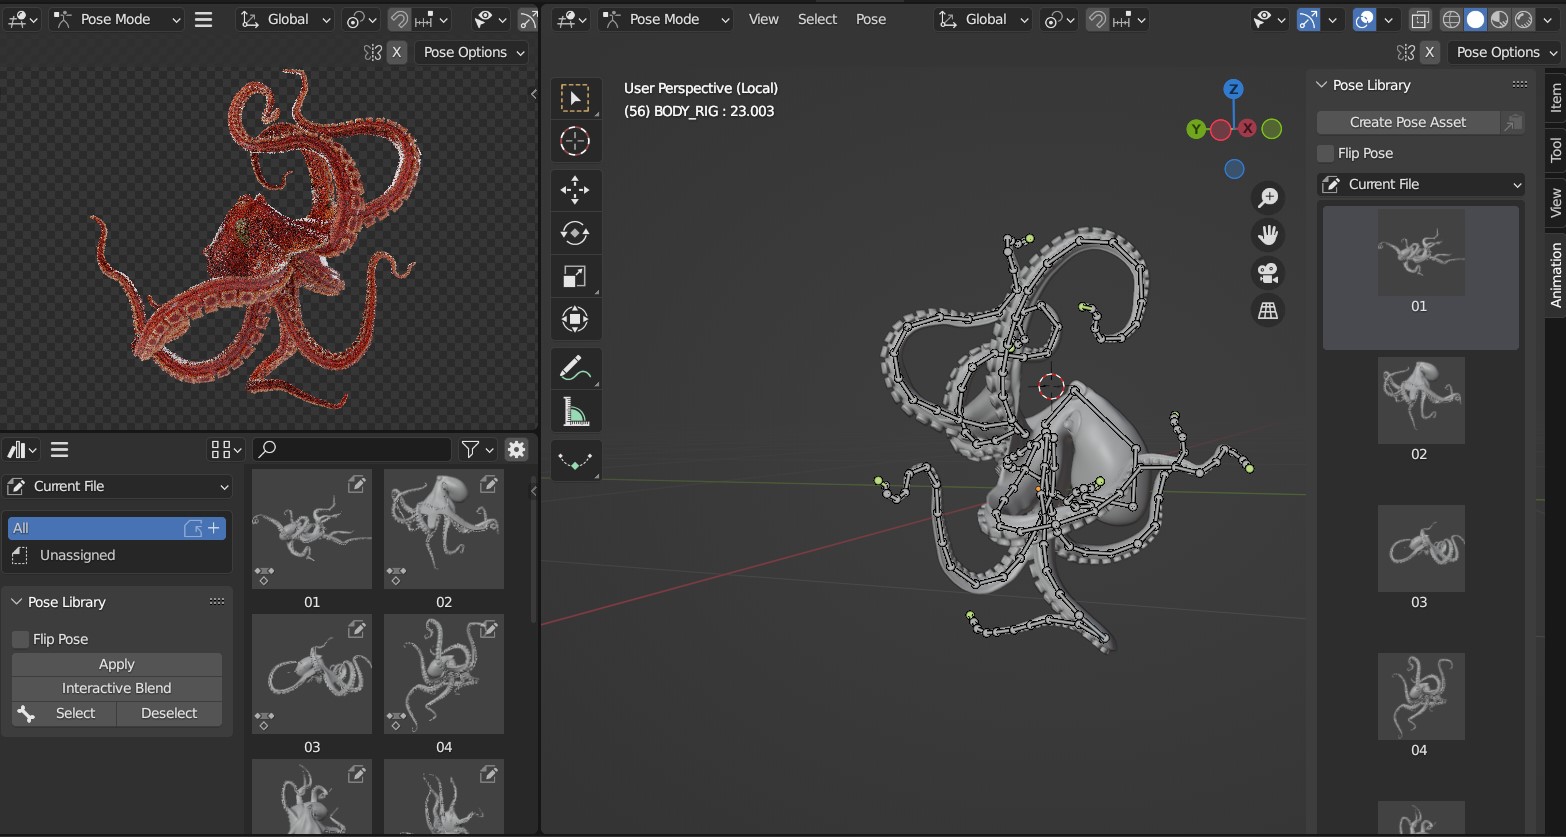
Task: Click the Apply pose button
Action: pos(117,664)
